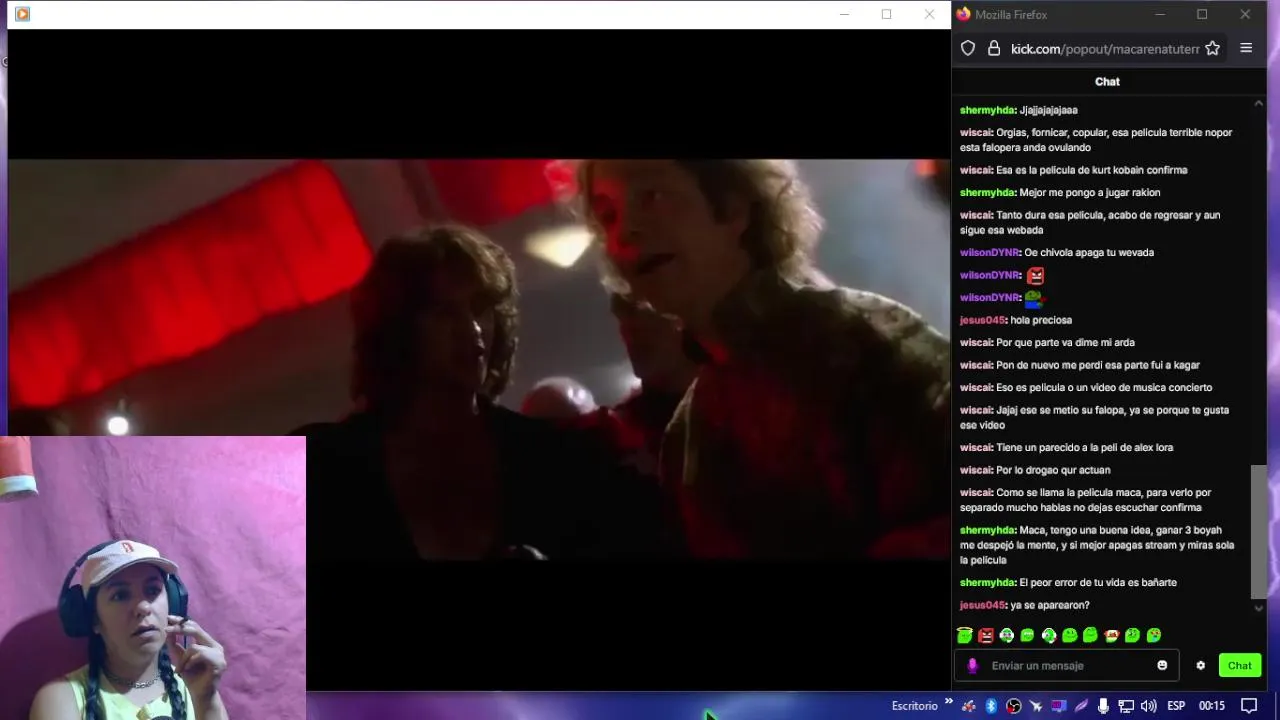Screen dimensions: 1280x720
Task: Click username shermyhda on 'Jjajjajajaaa' message
Action: tap(987, 110)
